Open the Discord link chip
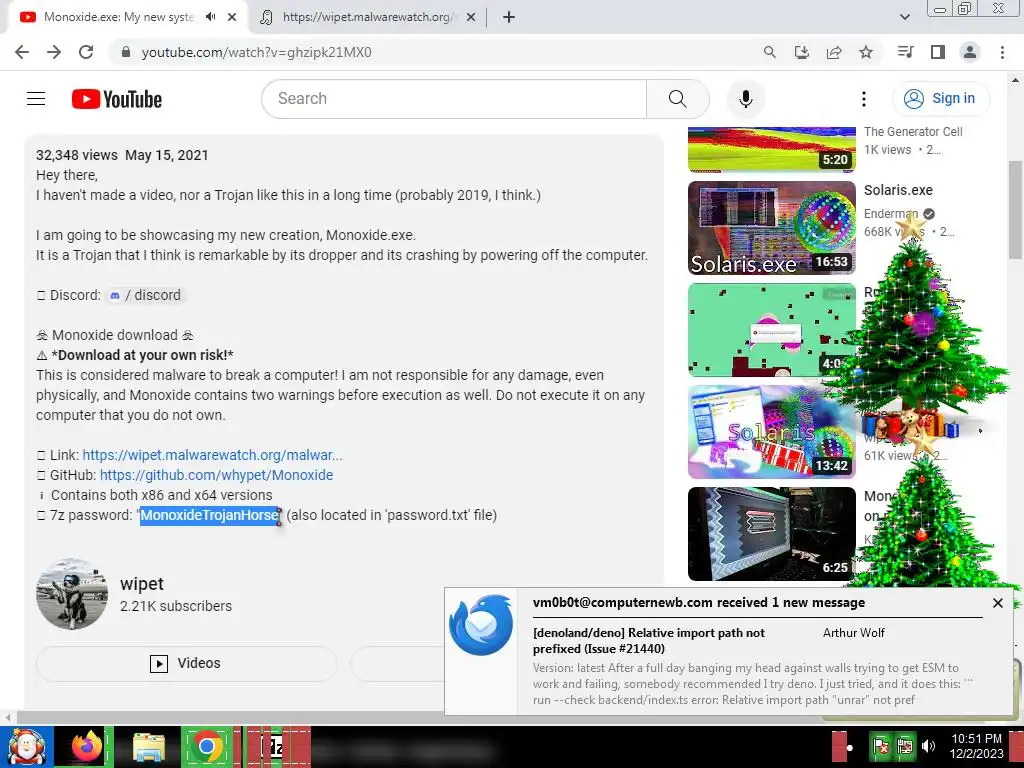This screenshot has height=768, width=1024. [145, 295]
